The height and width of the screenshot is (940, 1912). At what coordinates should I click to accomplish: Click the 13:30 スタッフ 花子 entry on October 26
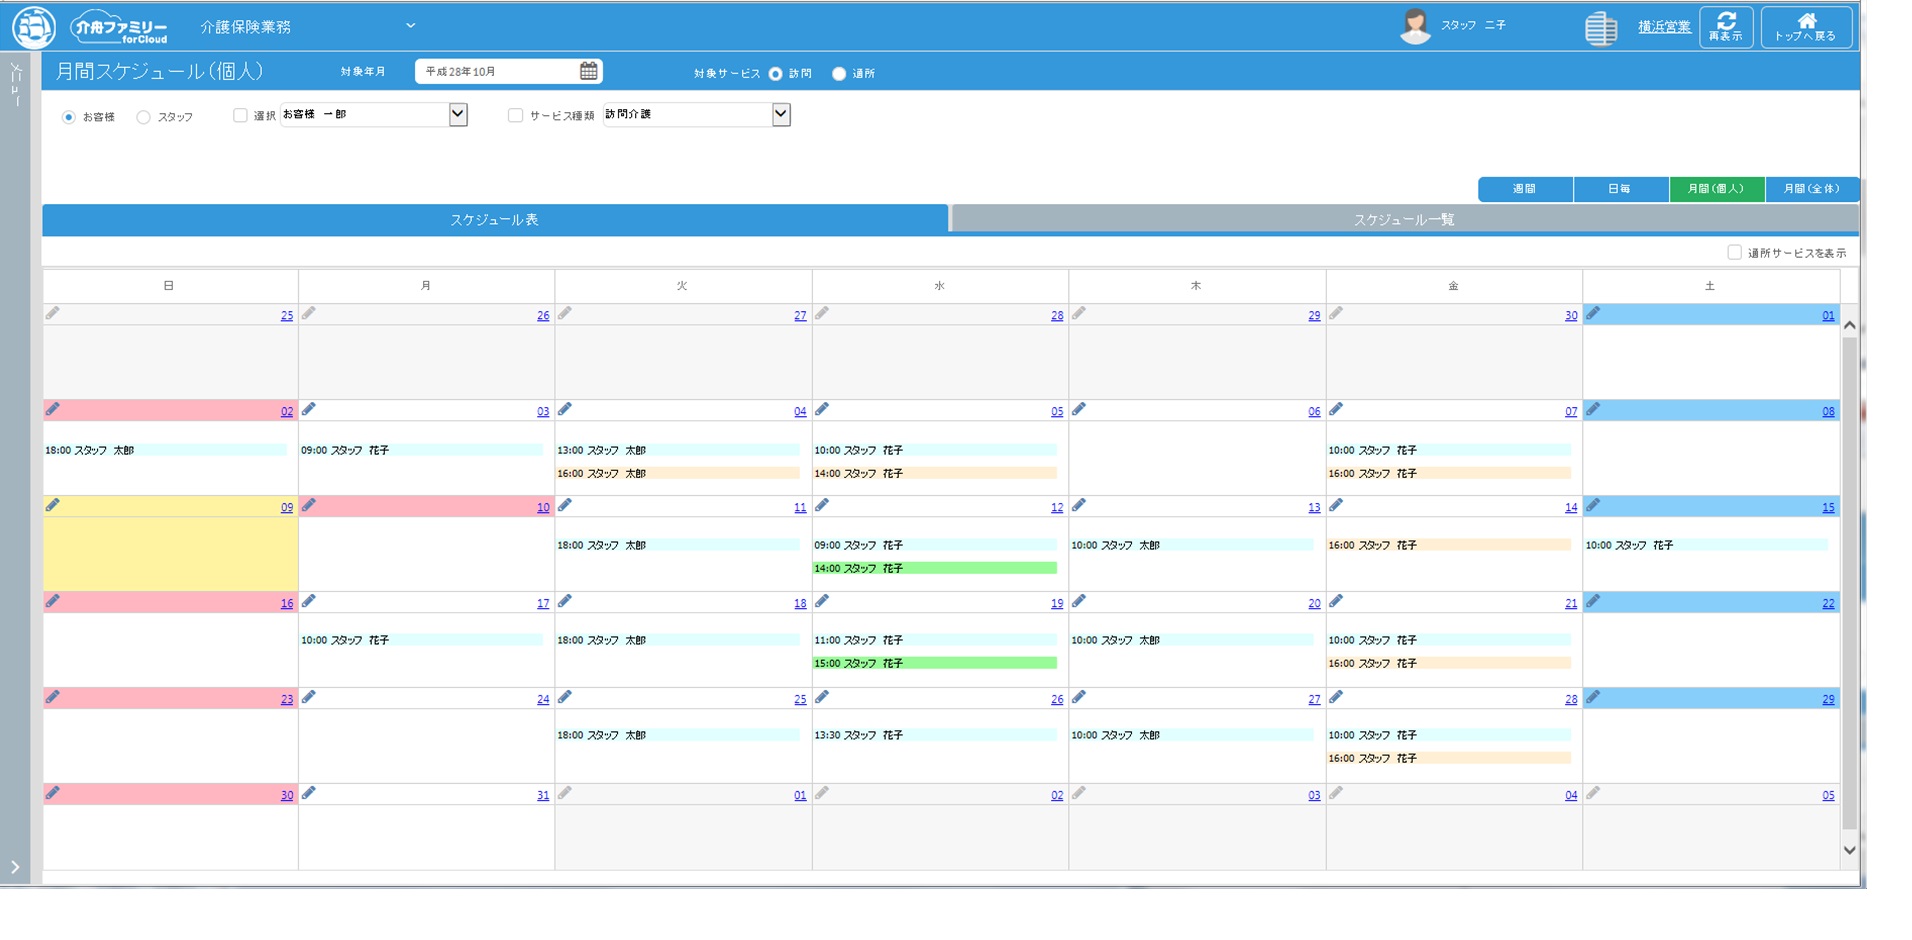935,735
